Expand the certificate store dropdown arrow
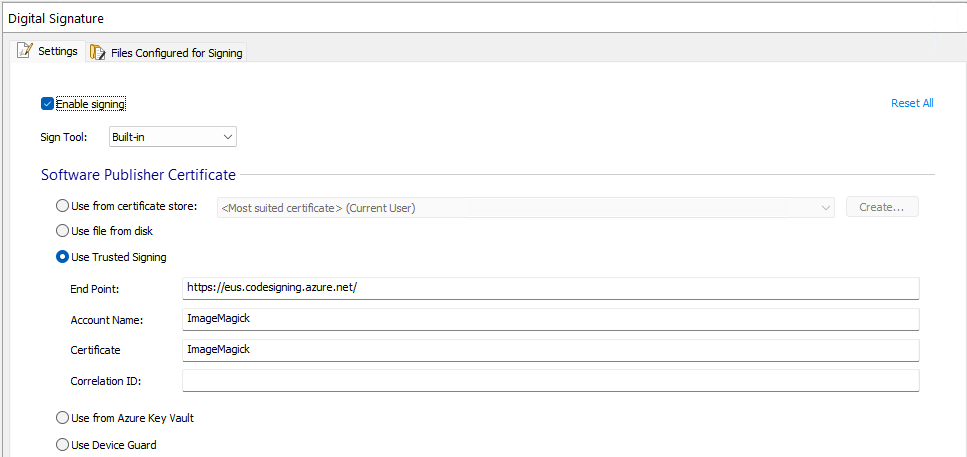The height and width of the screenshot is (457, 967). [x=825, y=208]
